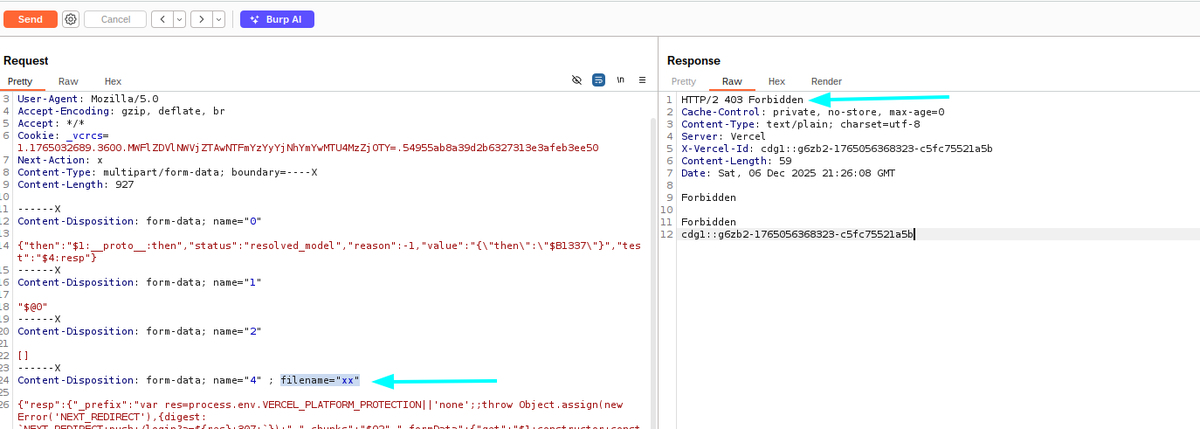Viewport: 1200px width, 429px height.
Task: Switch Request view to Raw tab
Action: click(x=68, y=81)
